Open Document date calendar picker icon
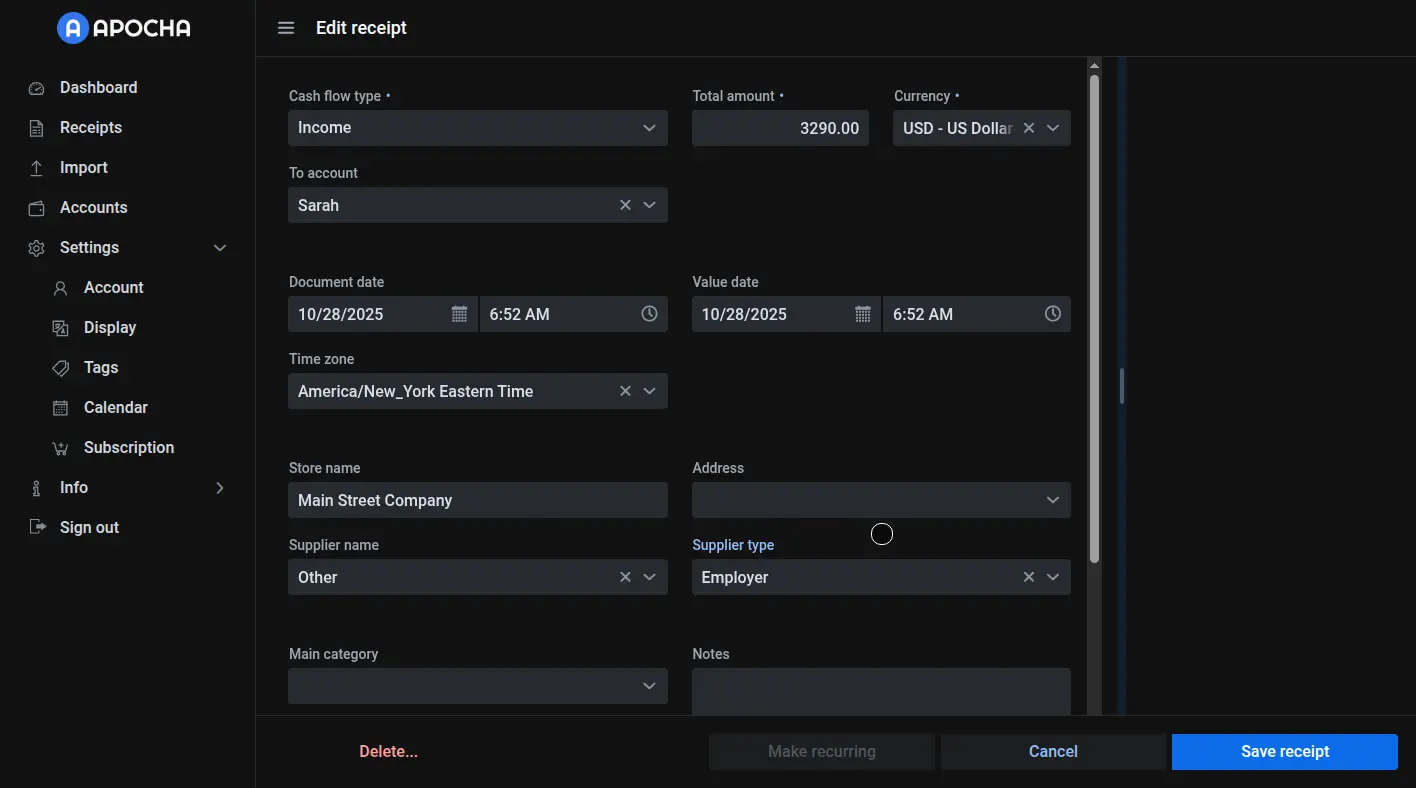 459,314
